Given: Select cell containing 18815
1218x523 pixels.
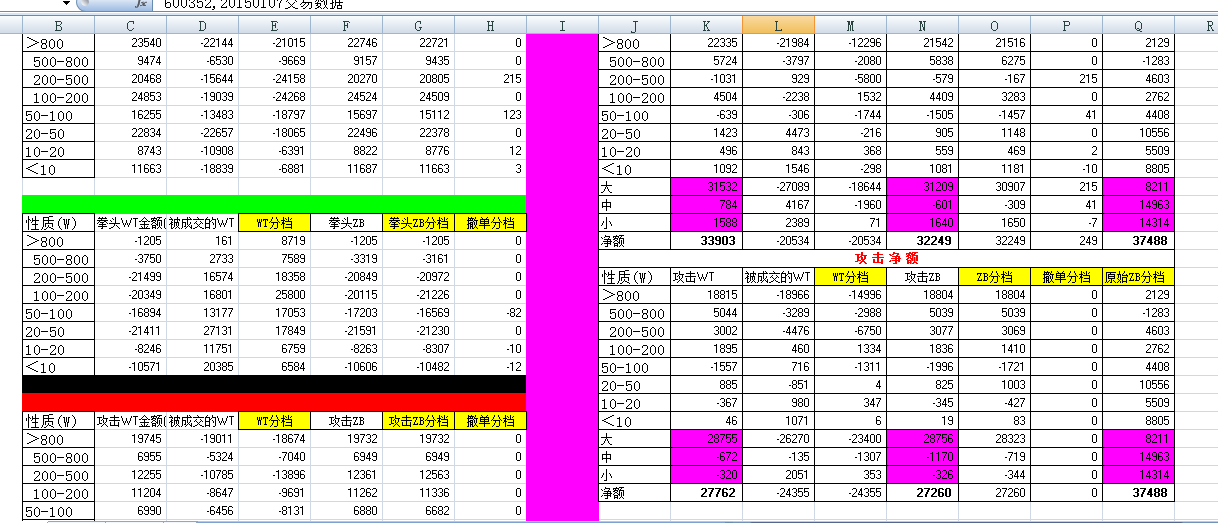Looking at the screenshot, I should click(x=706, y=295).
